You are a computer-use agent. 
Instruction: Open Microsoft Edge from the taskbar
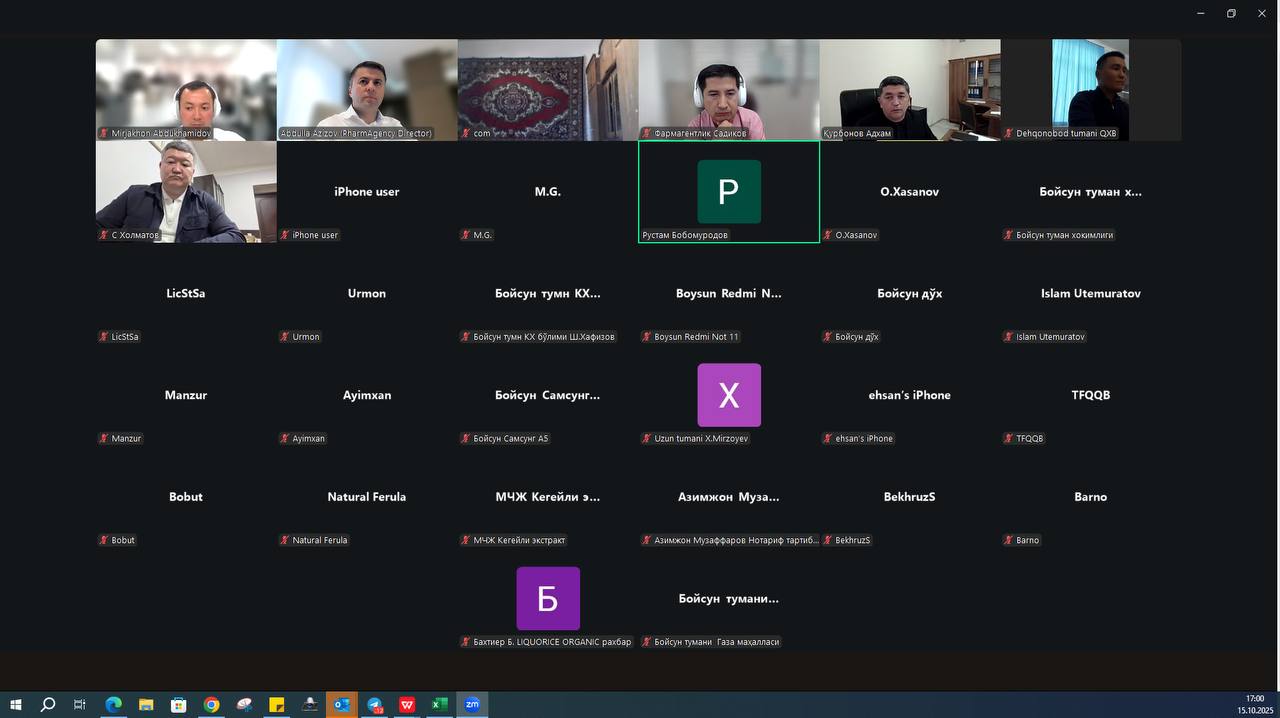pos(113,704)
